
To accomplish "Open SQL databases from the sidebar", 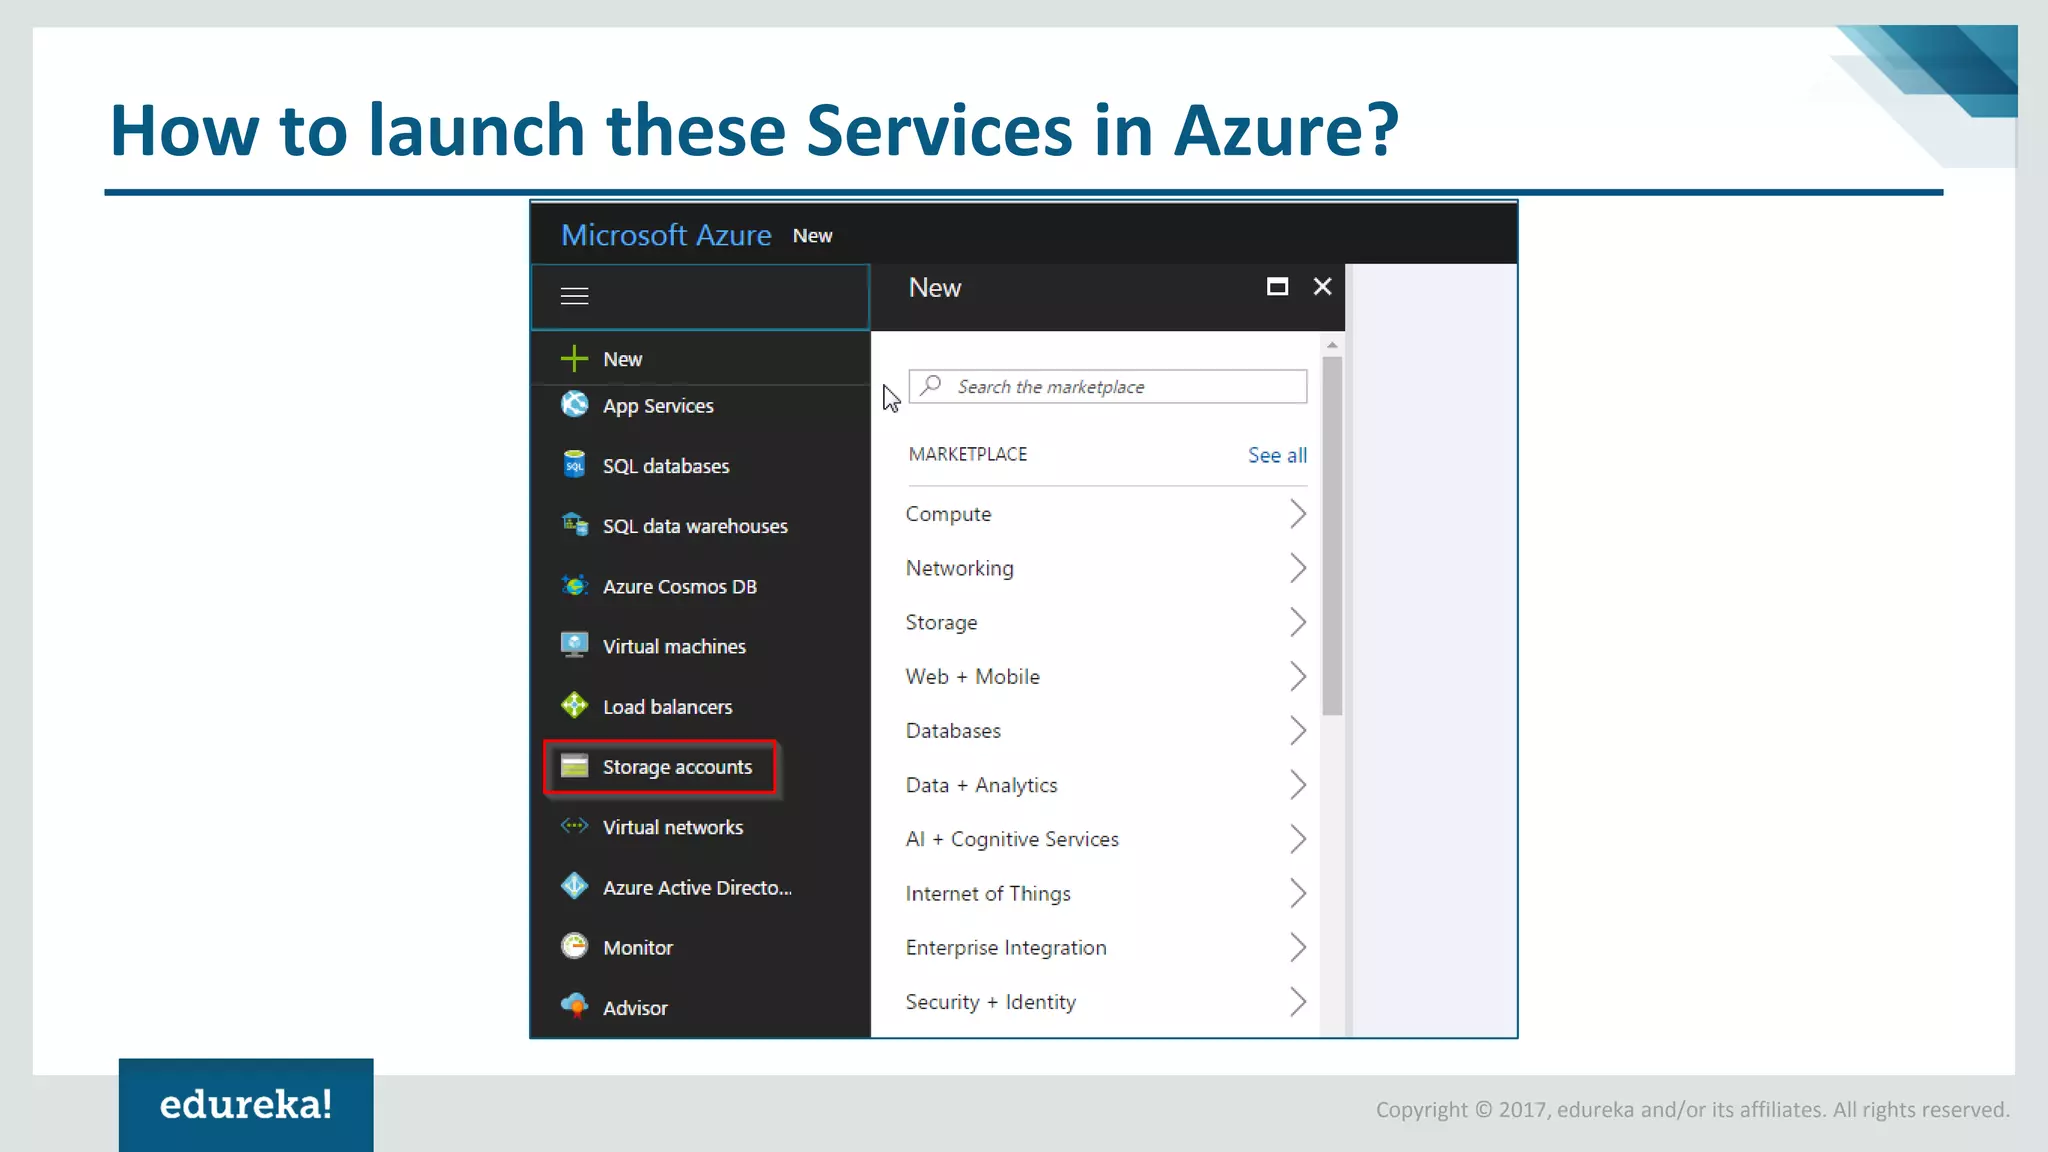I will (x=666, y=466).
